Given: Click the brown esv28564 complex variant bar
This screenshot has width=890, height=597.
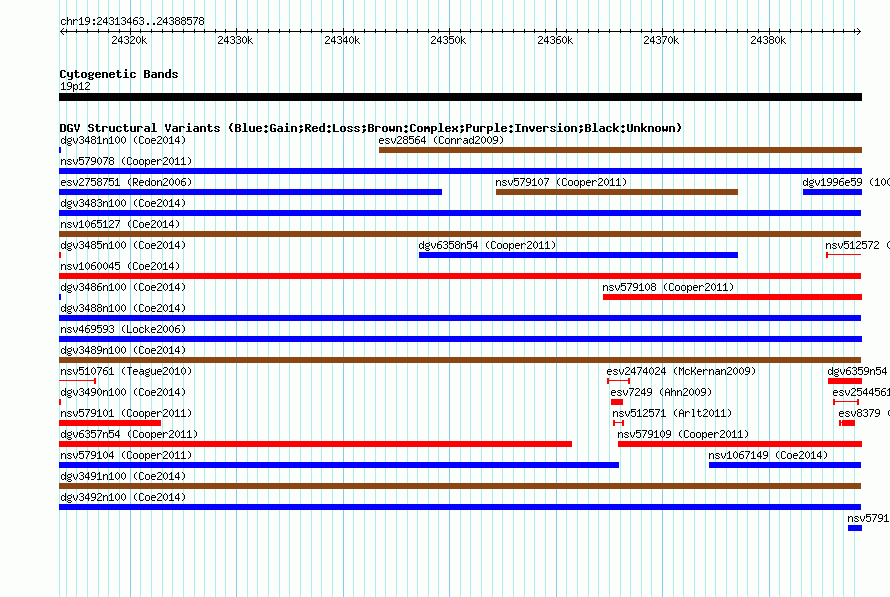Looking at the screenshot, I should pyautogui.click(x=620, y=150).
